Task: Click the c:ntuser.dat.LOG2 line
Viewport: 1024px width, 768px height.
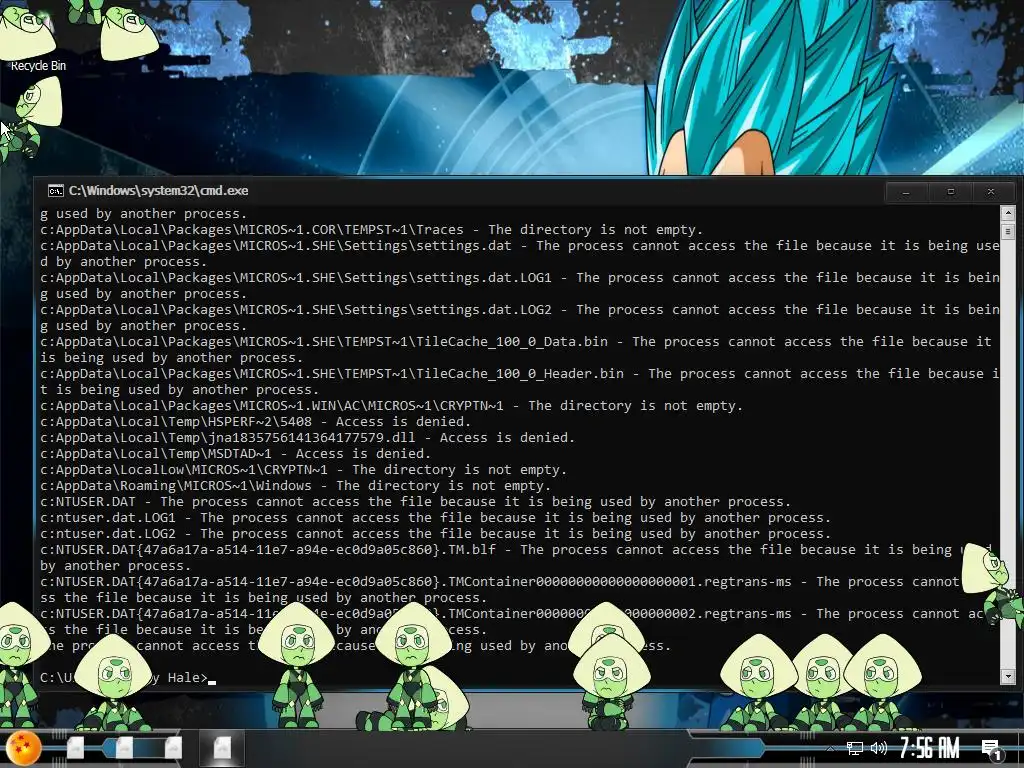Action: tap(435, 534)
